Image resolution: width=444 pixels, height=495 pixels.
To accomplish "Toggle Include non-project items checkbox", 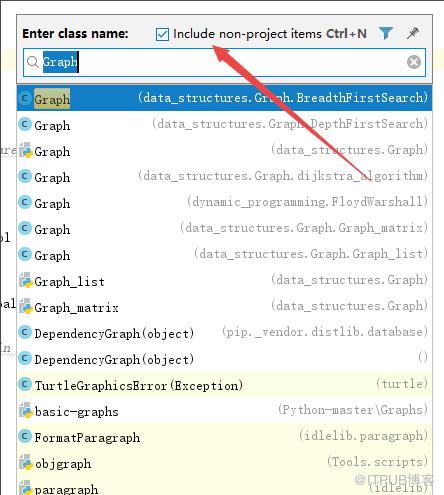I will 162,34.
